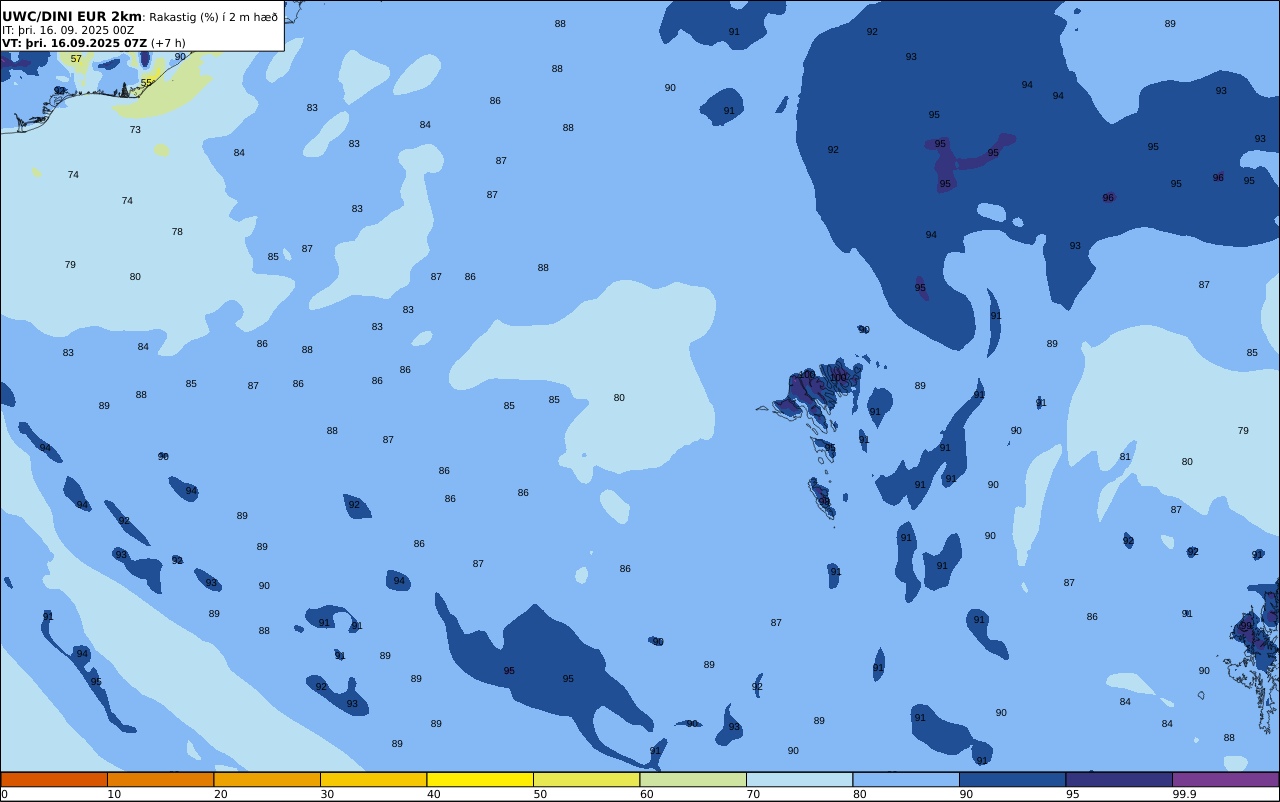The height and width of the screenshot is (802, 1280).
Task: Click the dark red 0–10 legend swatch
Action: (x=54, y=779)
